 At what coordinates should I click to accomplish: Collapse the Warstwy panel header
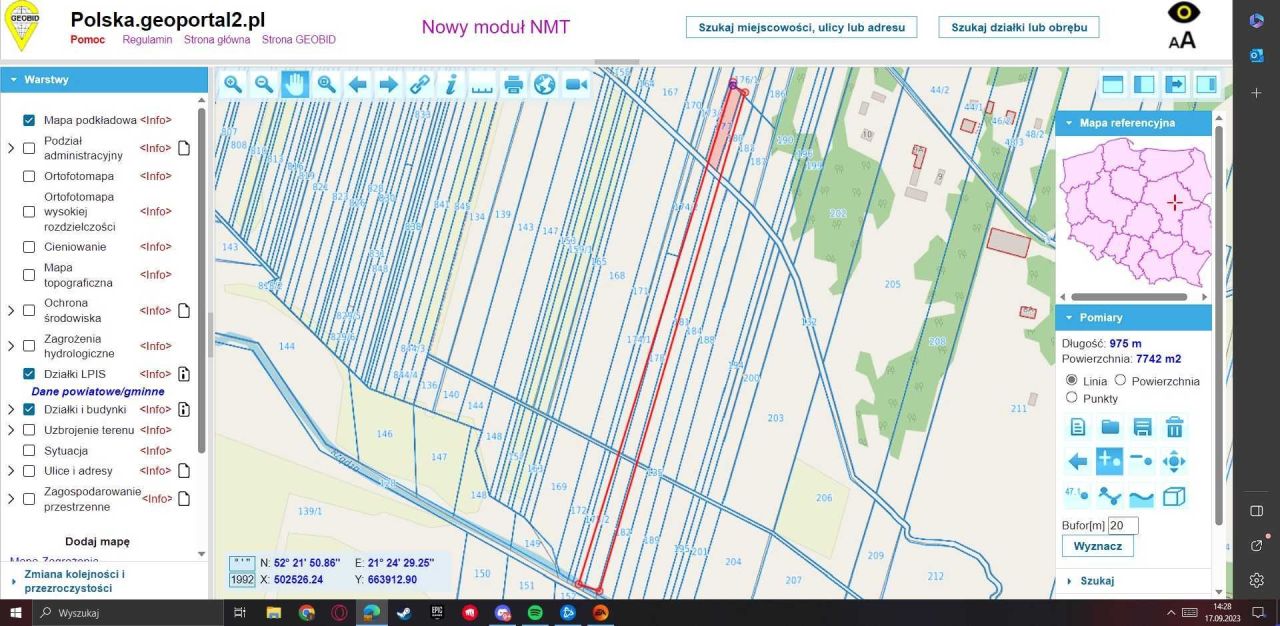tap(46, 79)
